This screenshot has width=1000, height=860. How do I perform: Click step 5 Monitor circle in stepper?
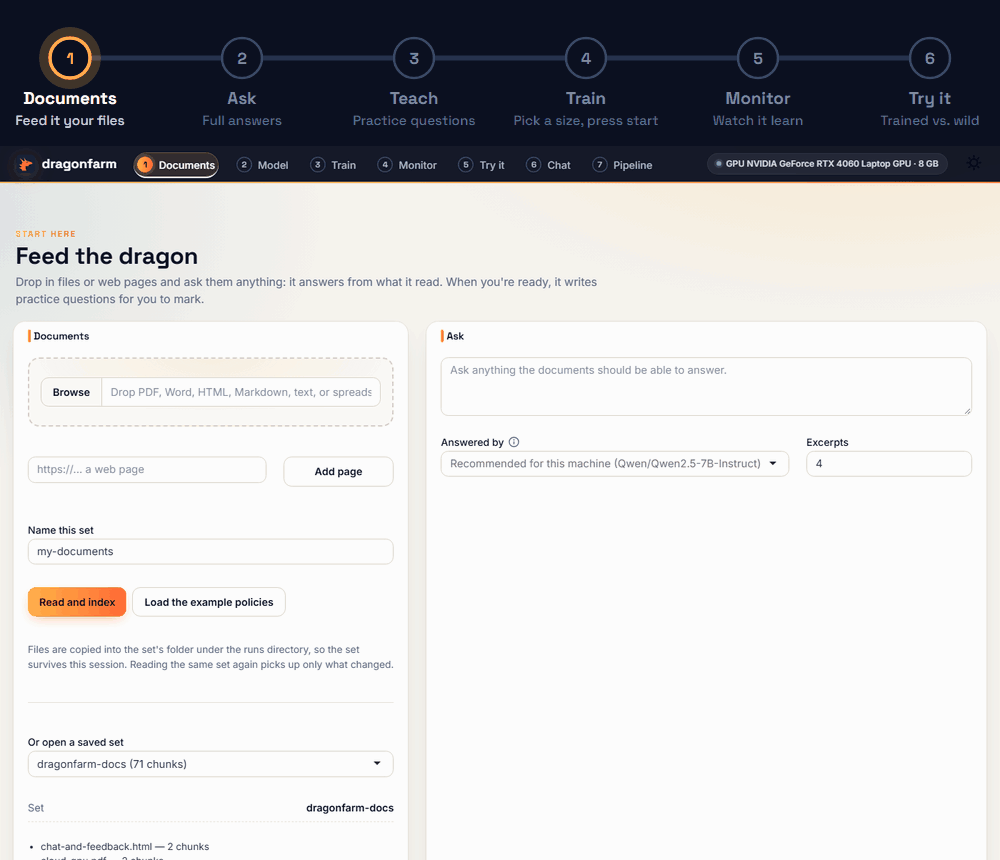758,58
